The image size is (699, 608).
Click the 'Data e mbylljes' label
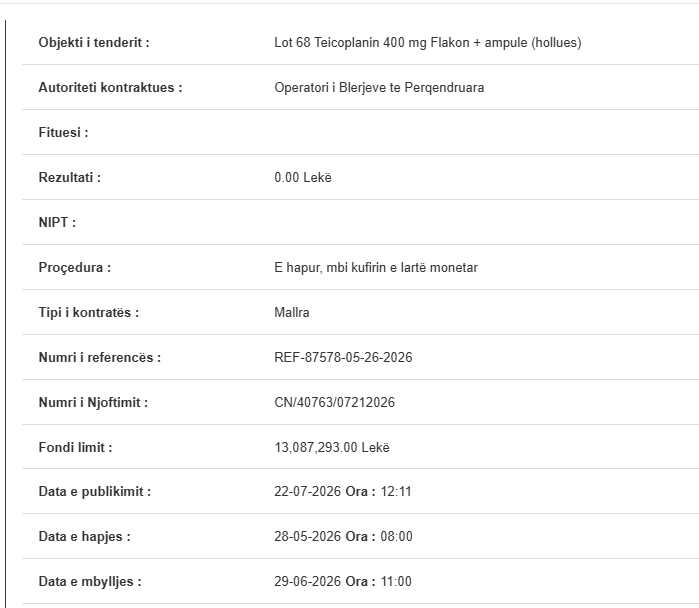[90, 581]
